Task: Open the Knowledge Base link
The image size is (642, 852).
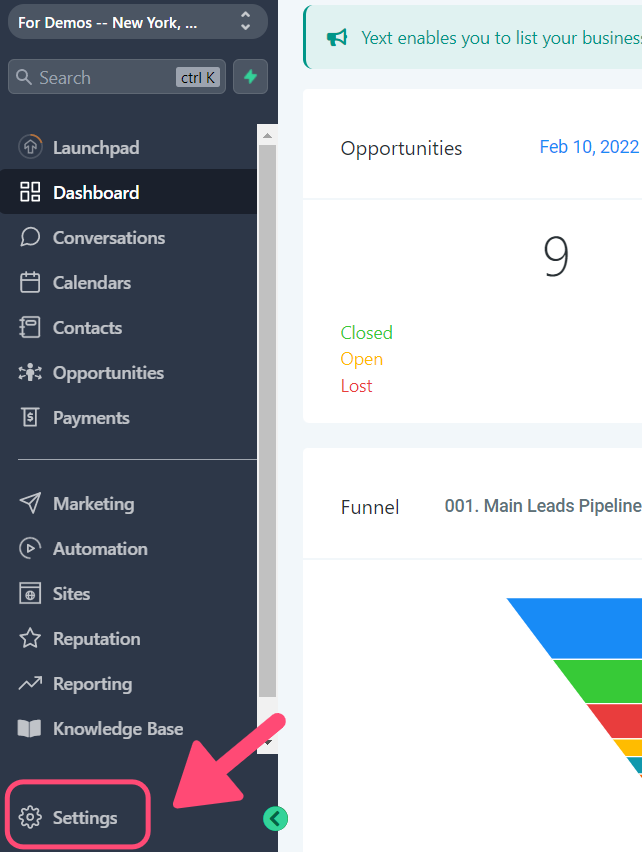Action: 128,729
